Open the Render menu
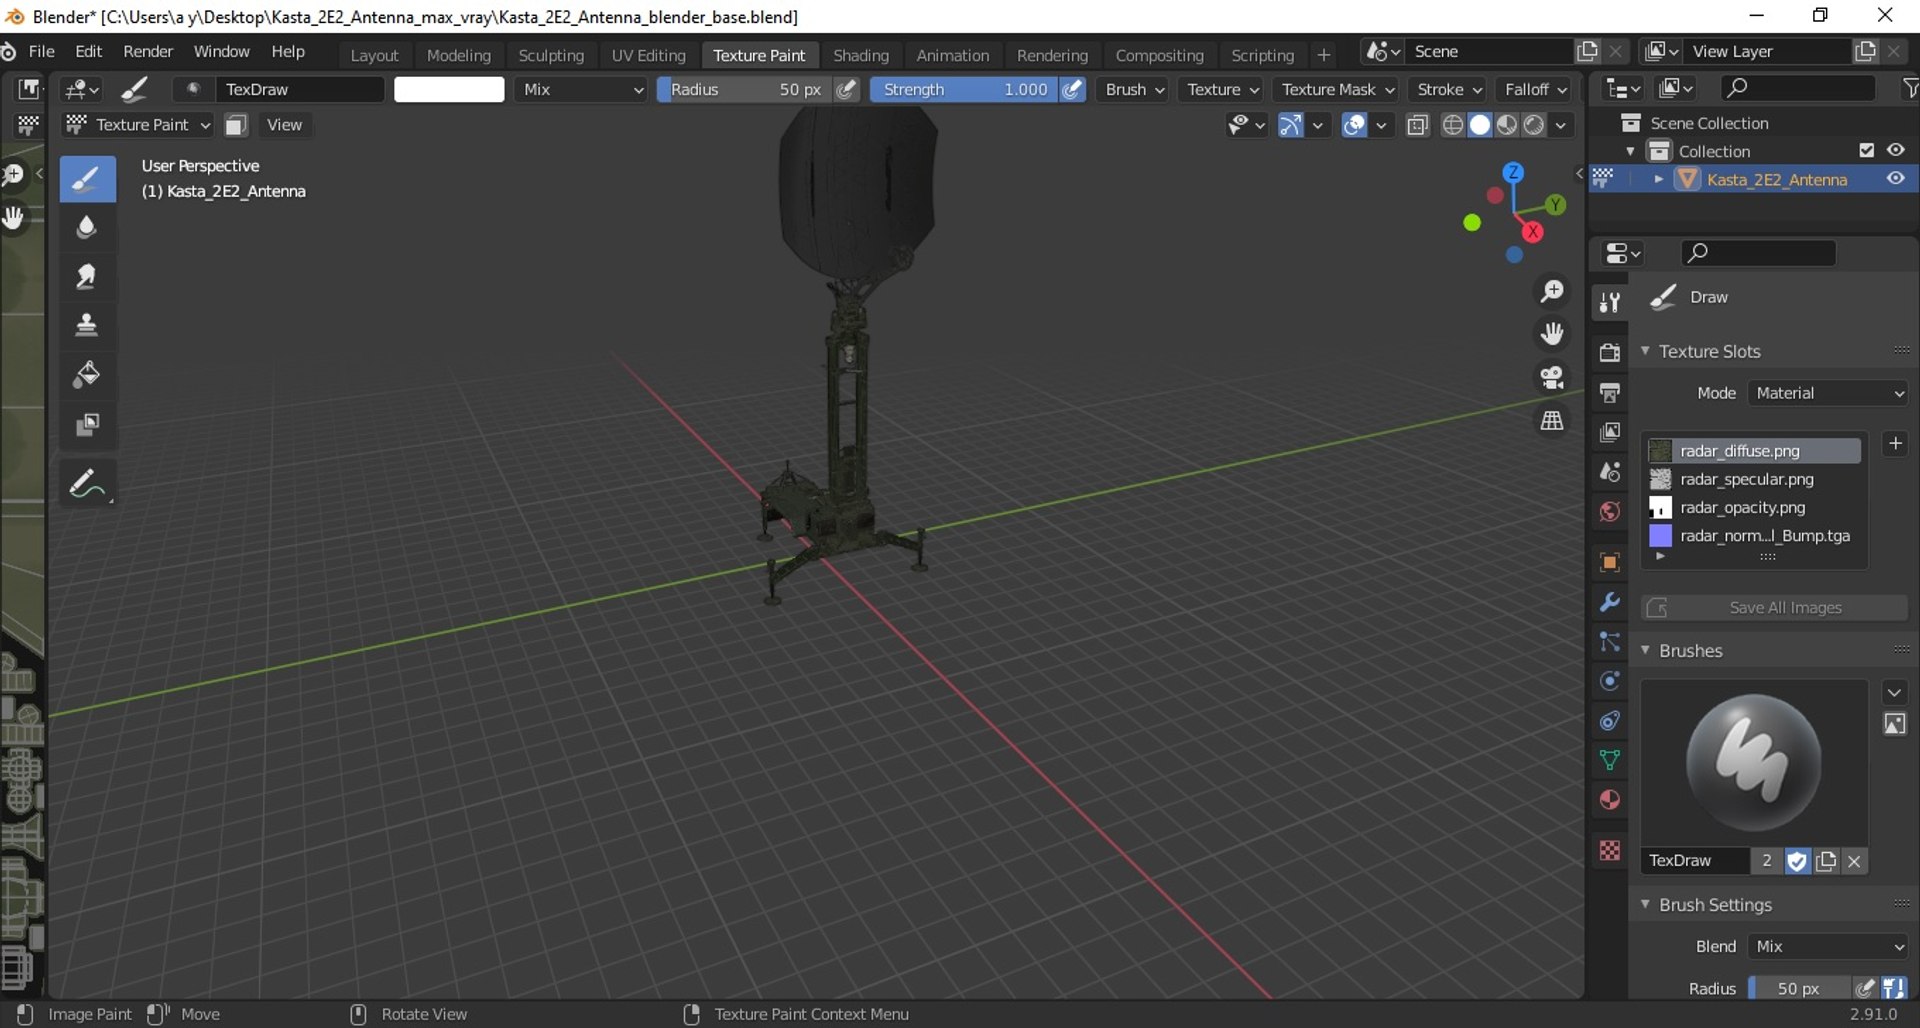This screenshot has height=1028, width=1920. pos(148,51)
